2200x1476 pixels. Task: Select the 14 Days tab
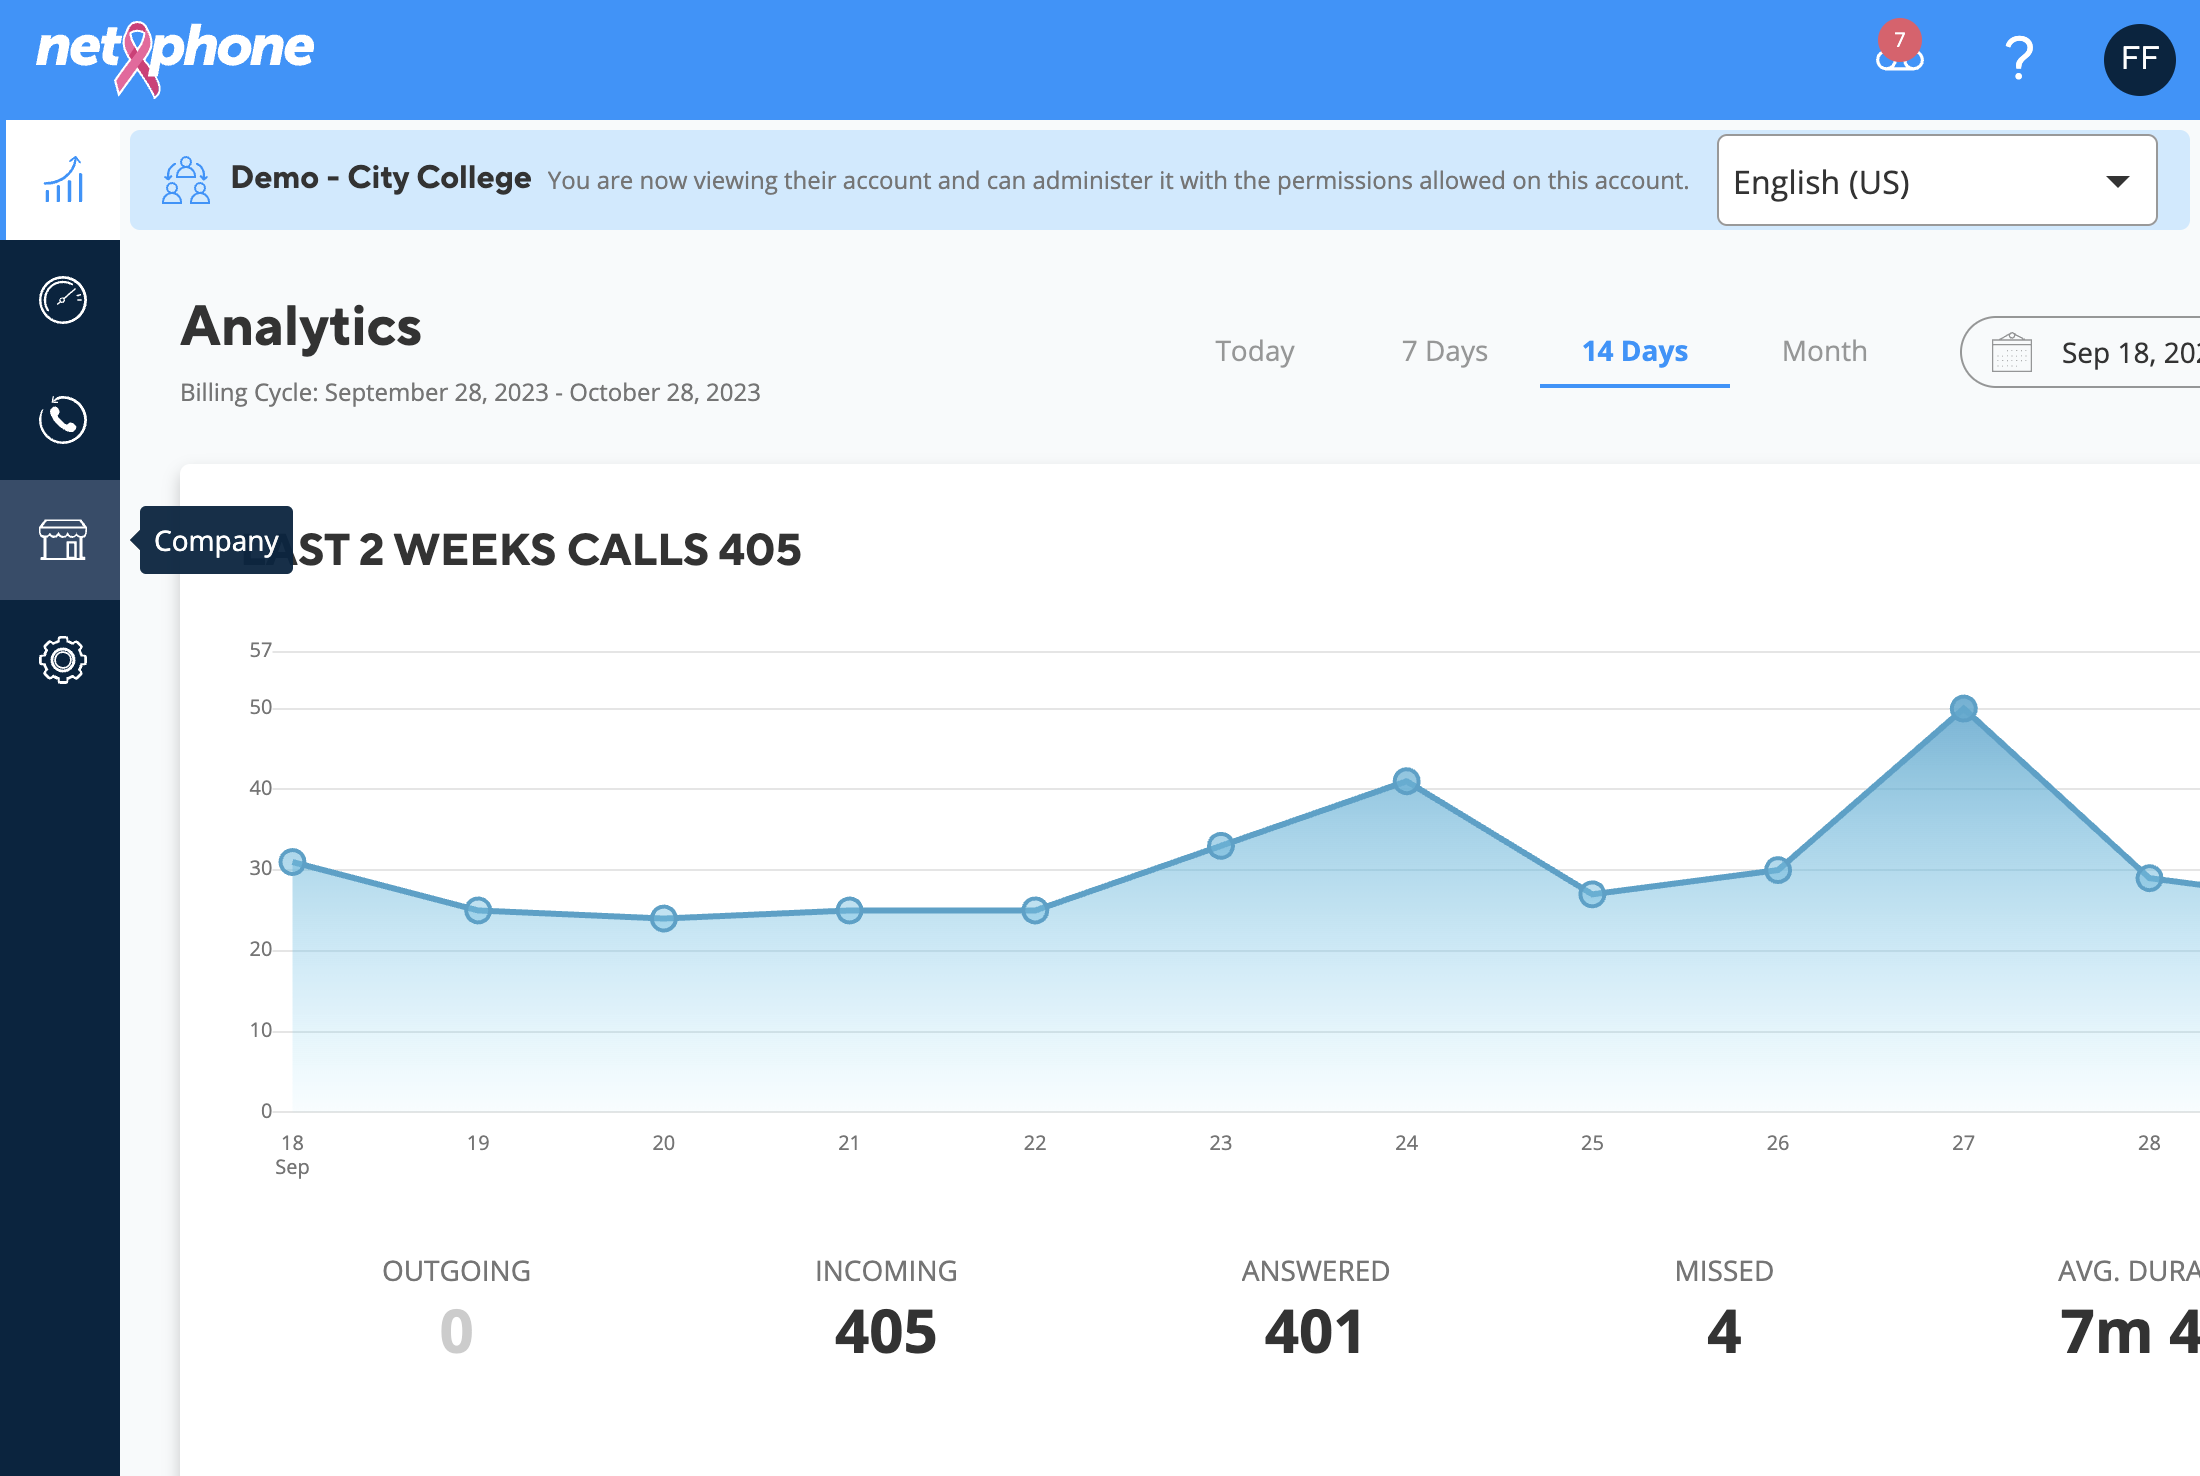[x=1634, y=351]
